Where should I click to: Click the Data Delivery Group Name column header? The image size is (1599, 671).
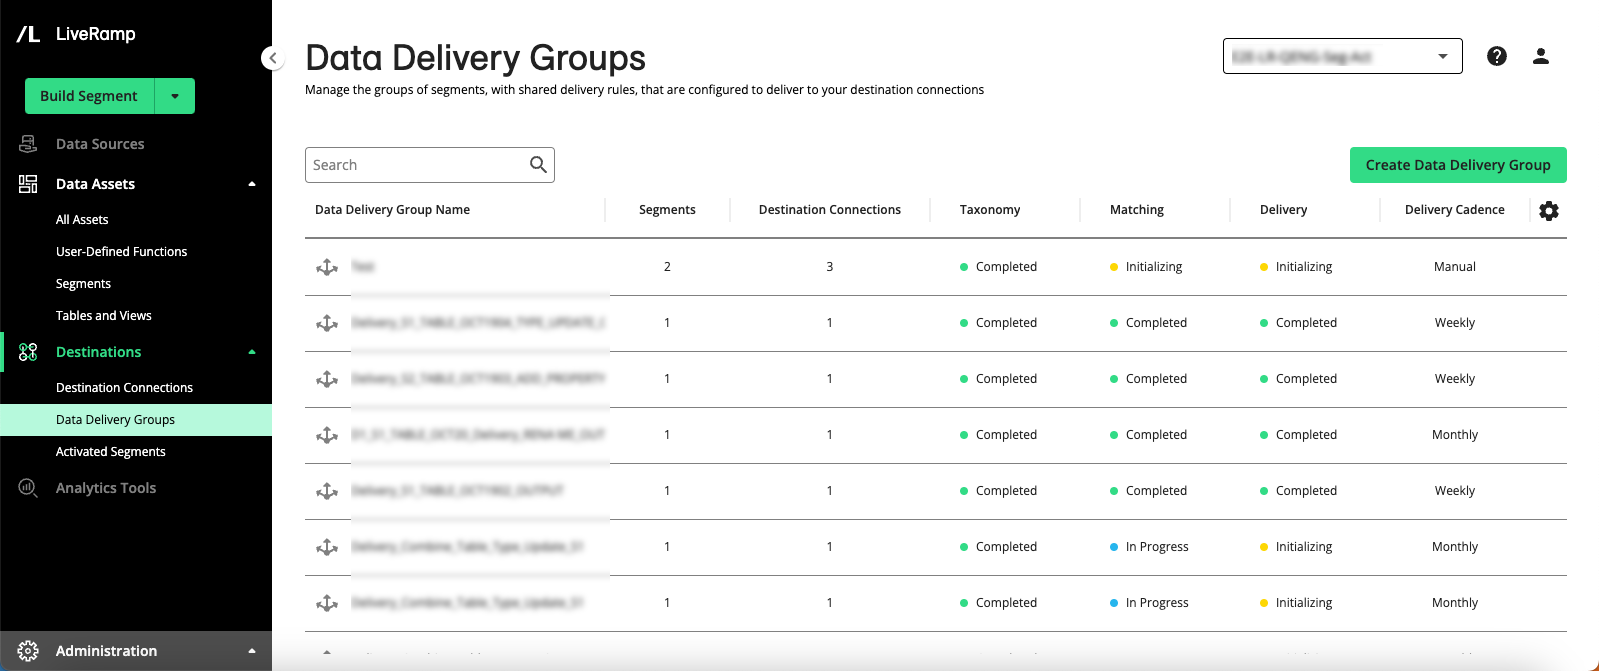click(x=392, y=210)
